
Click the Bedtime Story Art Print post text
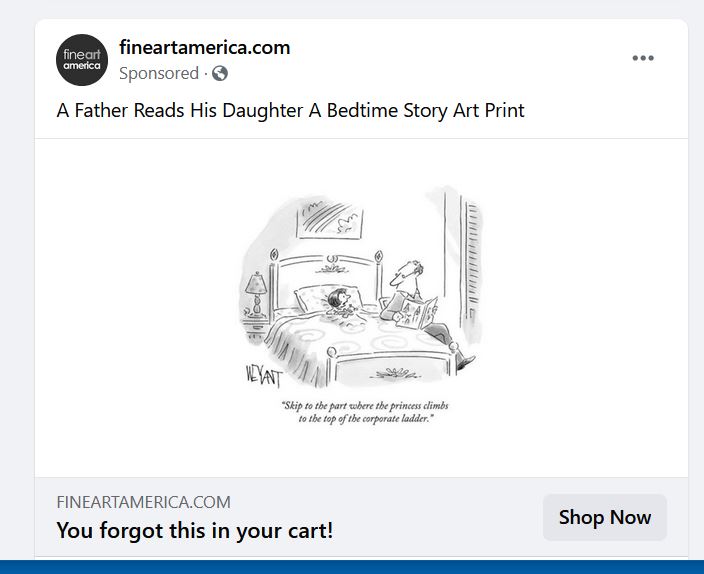click(x=290, y=110)
